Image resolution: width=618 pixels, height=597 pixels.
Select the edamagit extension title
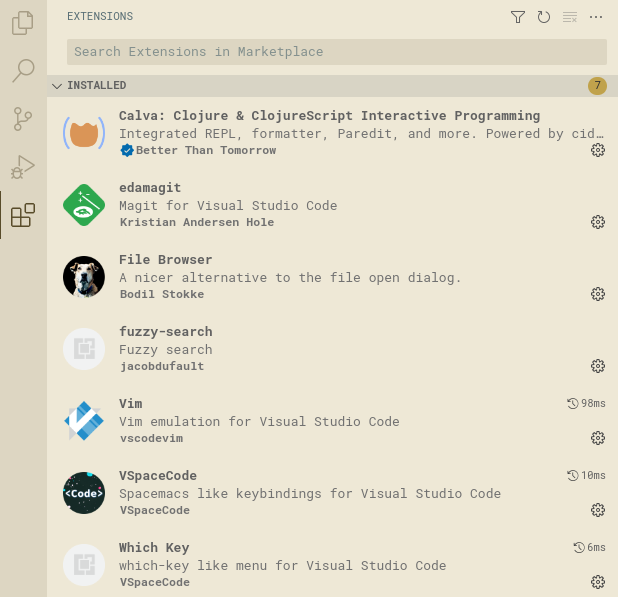click(150, 188)
